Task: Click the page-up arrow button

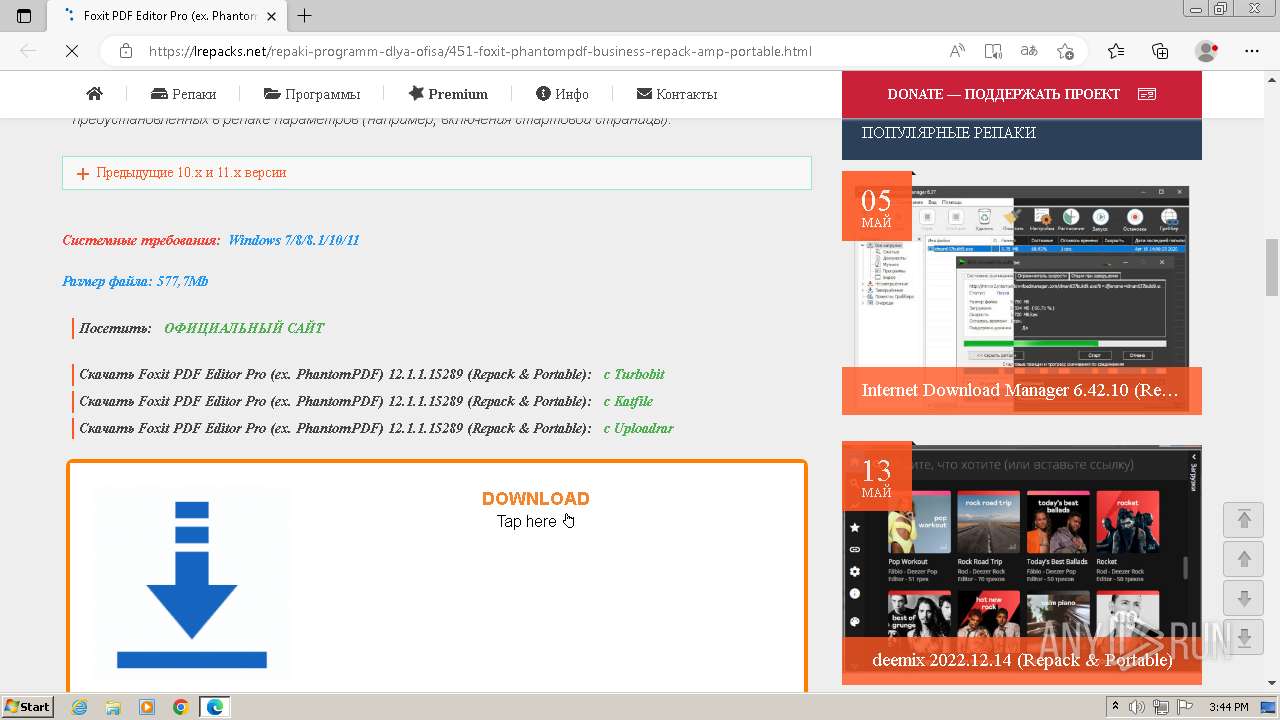Action: (x=1244, y=559)
